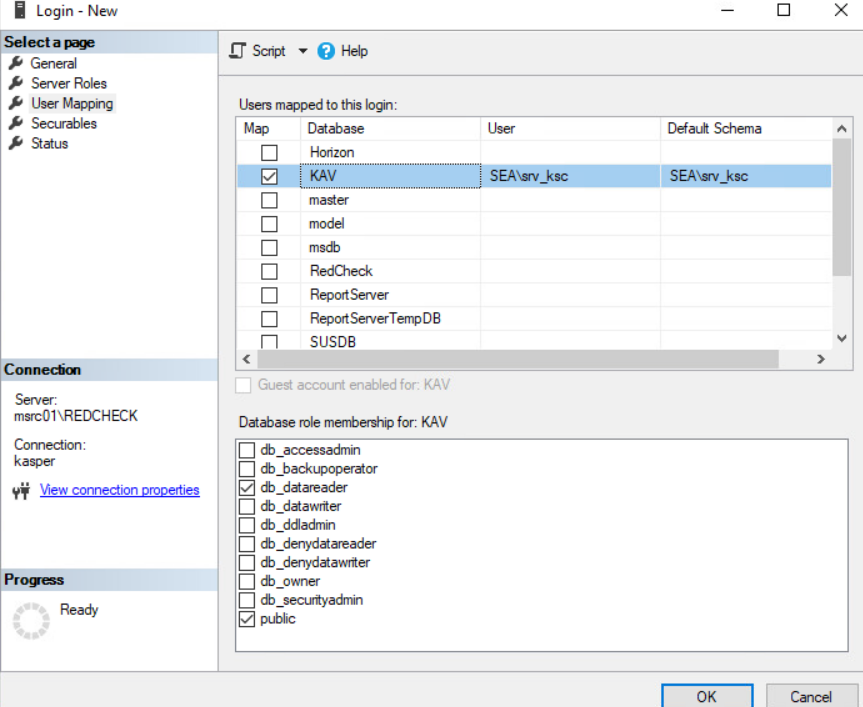Enable db_owner role for KAV

coord(245,581)
